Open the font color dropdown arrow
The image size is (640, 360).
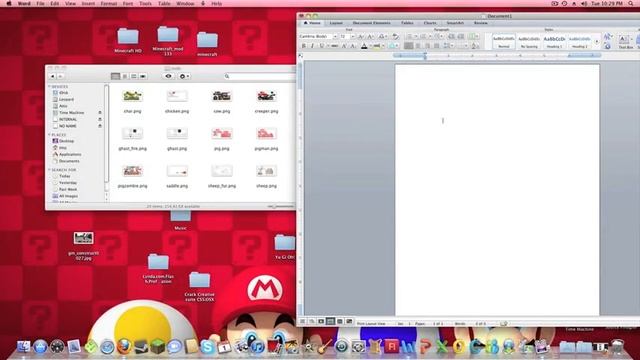370,46
